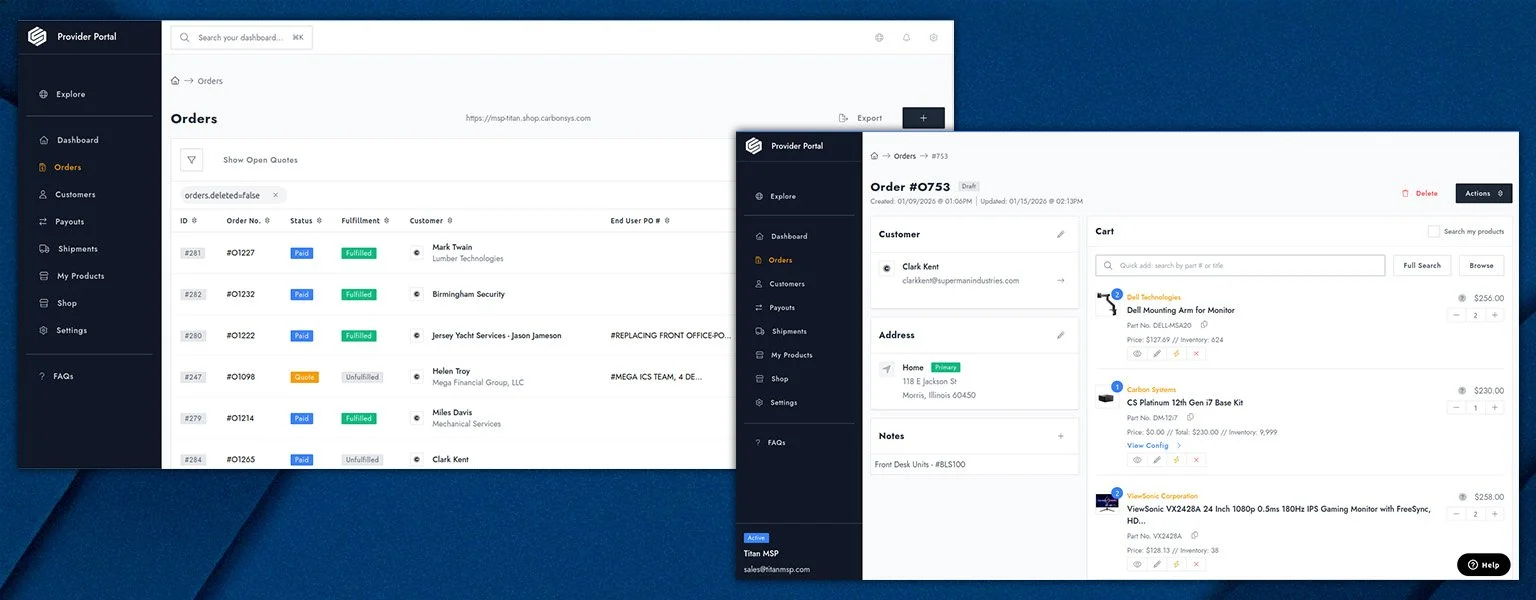Edit Clark Kent customer via pencil icon
This screenshot has width=1536, height=600.
point(1061,234)
